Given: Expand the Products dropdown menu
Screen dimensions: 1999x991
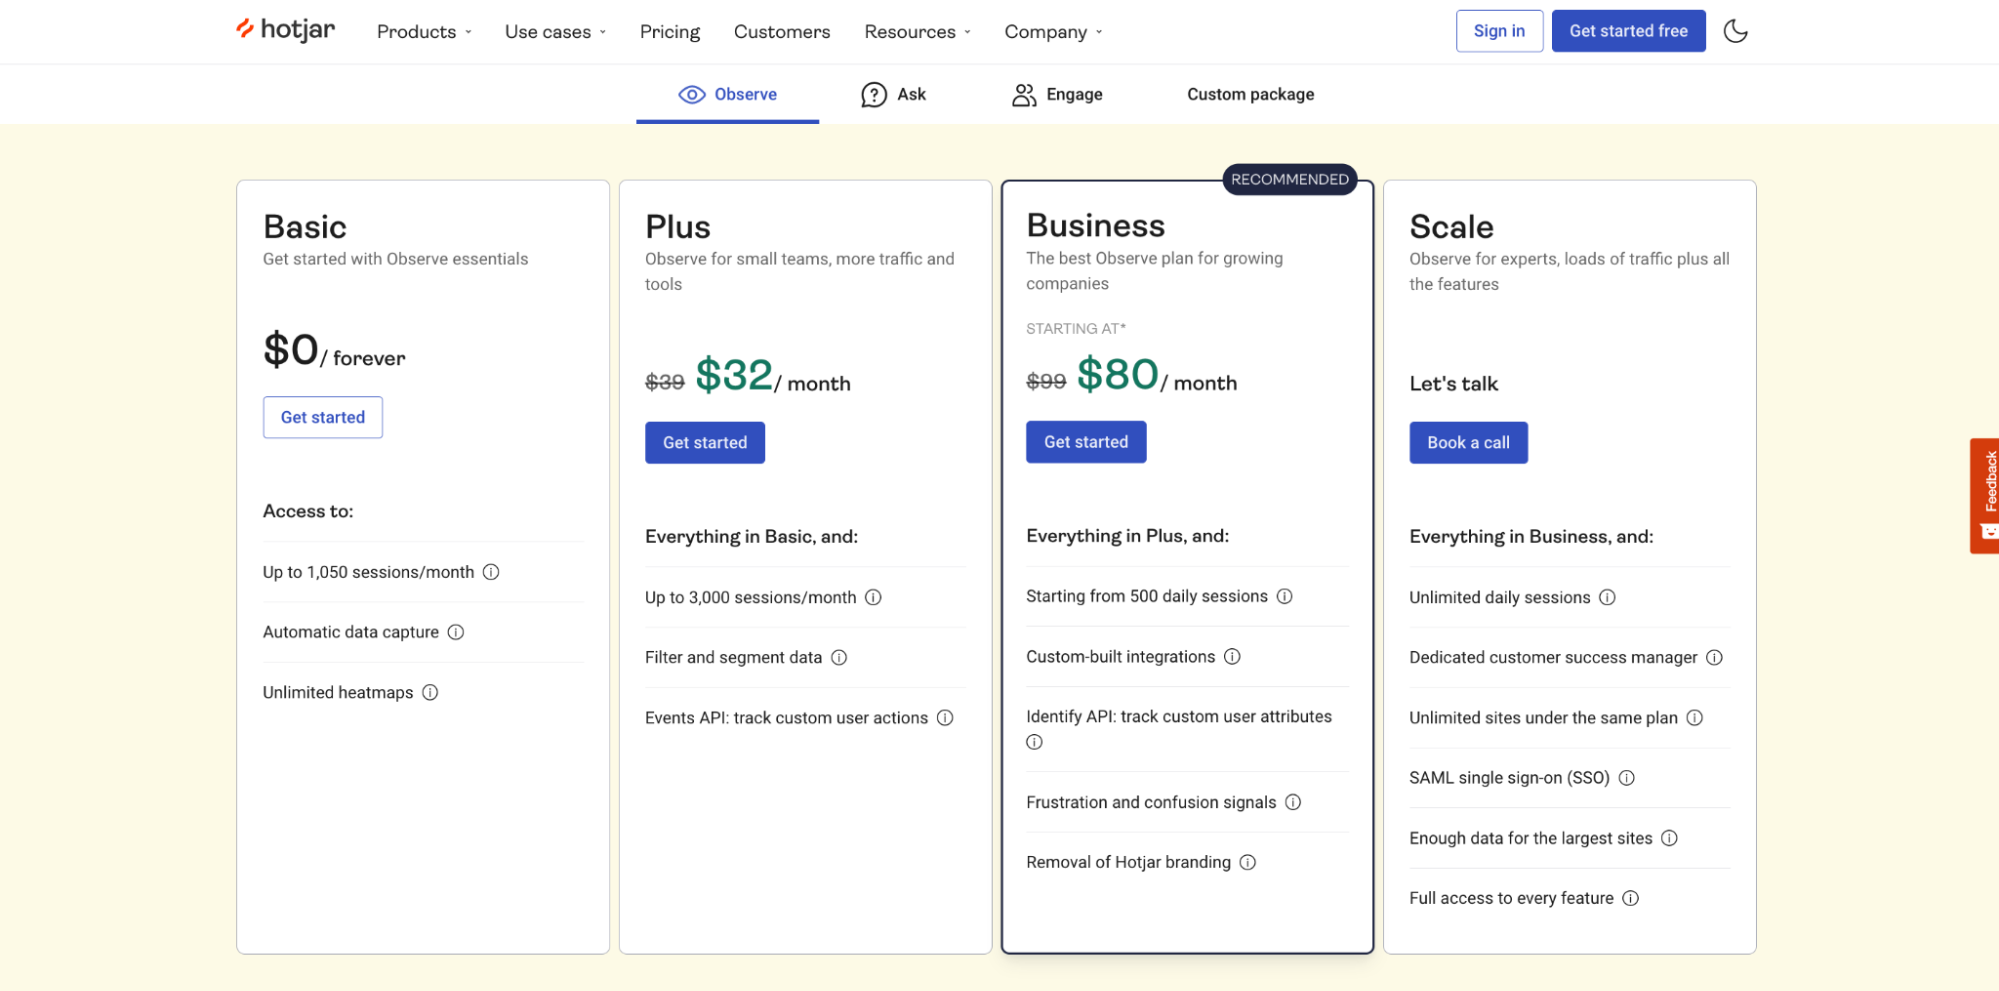Looking at the screenshot, I should [424, 32].
